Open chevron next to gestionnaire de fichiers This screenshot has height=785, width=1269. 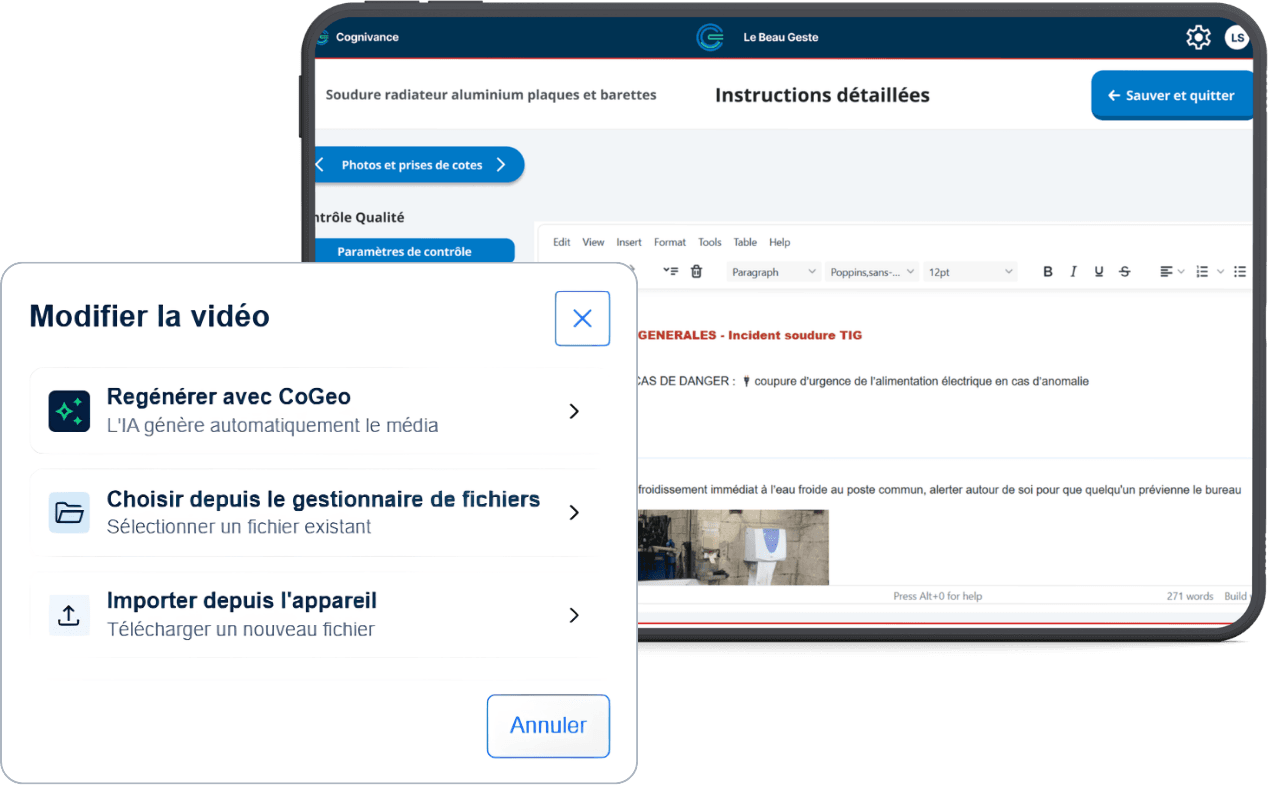(574, 513)
